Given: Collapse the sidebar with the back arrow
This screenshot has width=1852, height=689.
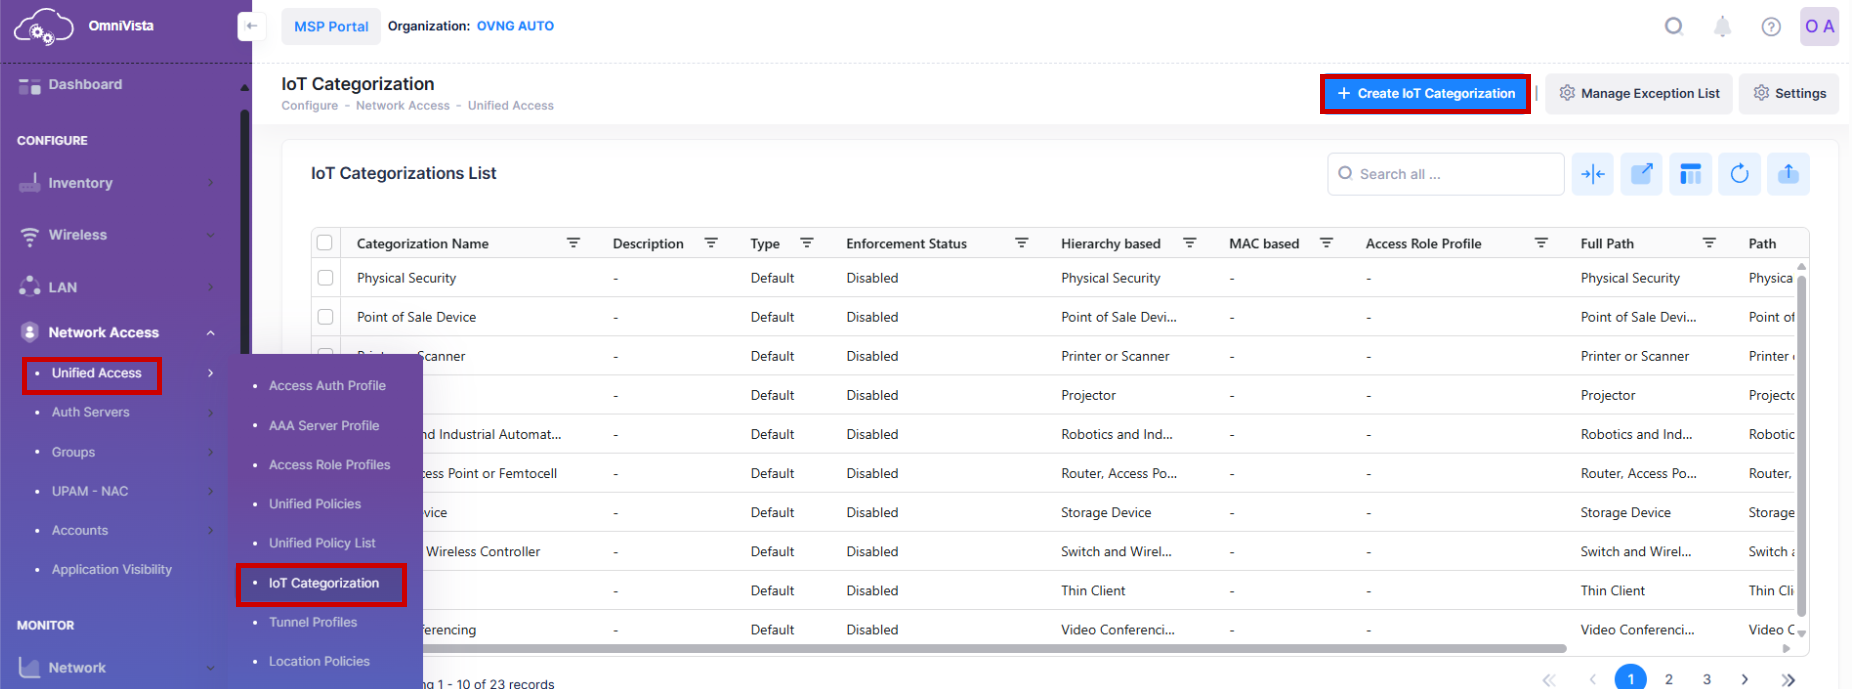Looking at the screenshot, I should pos(252,26).
